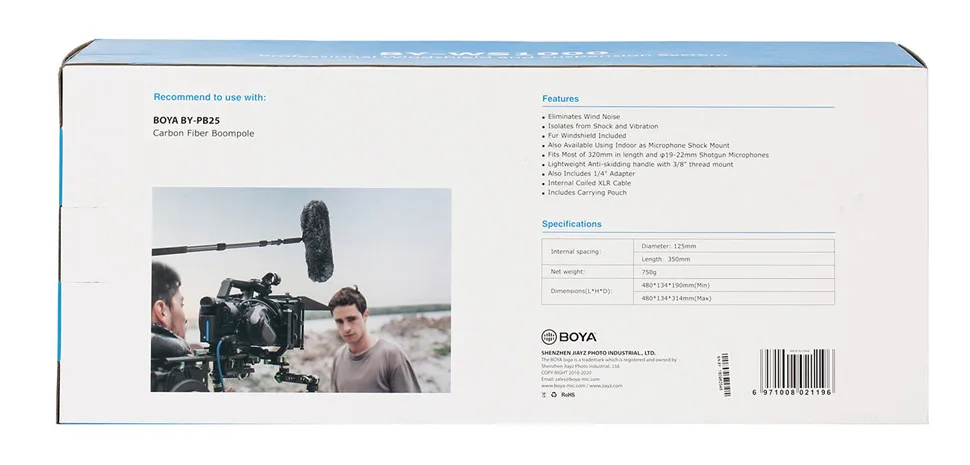Screen dimensions: 970x465
Task: Click the '750g' table cell
Action: click(x=734, y=271)
